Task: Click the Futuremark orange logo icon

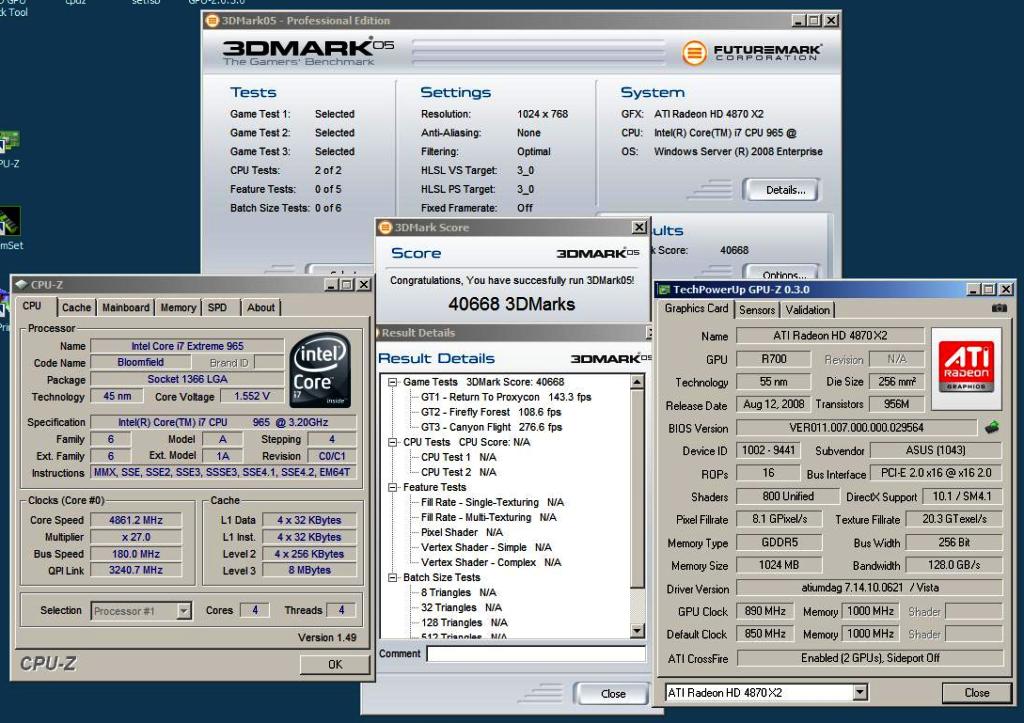Action: [x=694, y=53]
